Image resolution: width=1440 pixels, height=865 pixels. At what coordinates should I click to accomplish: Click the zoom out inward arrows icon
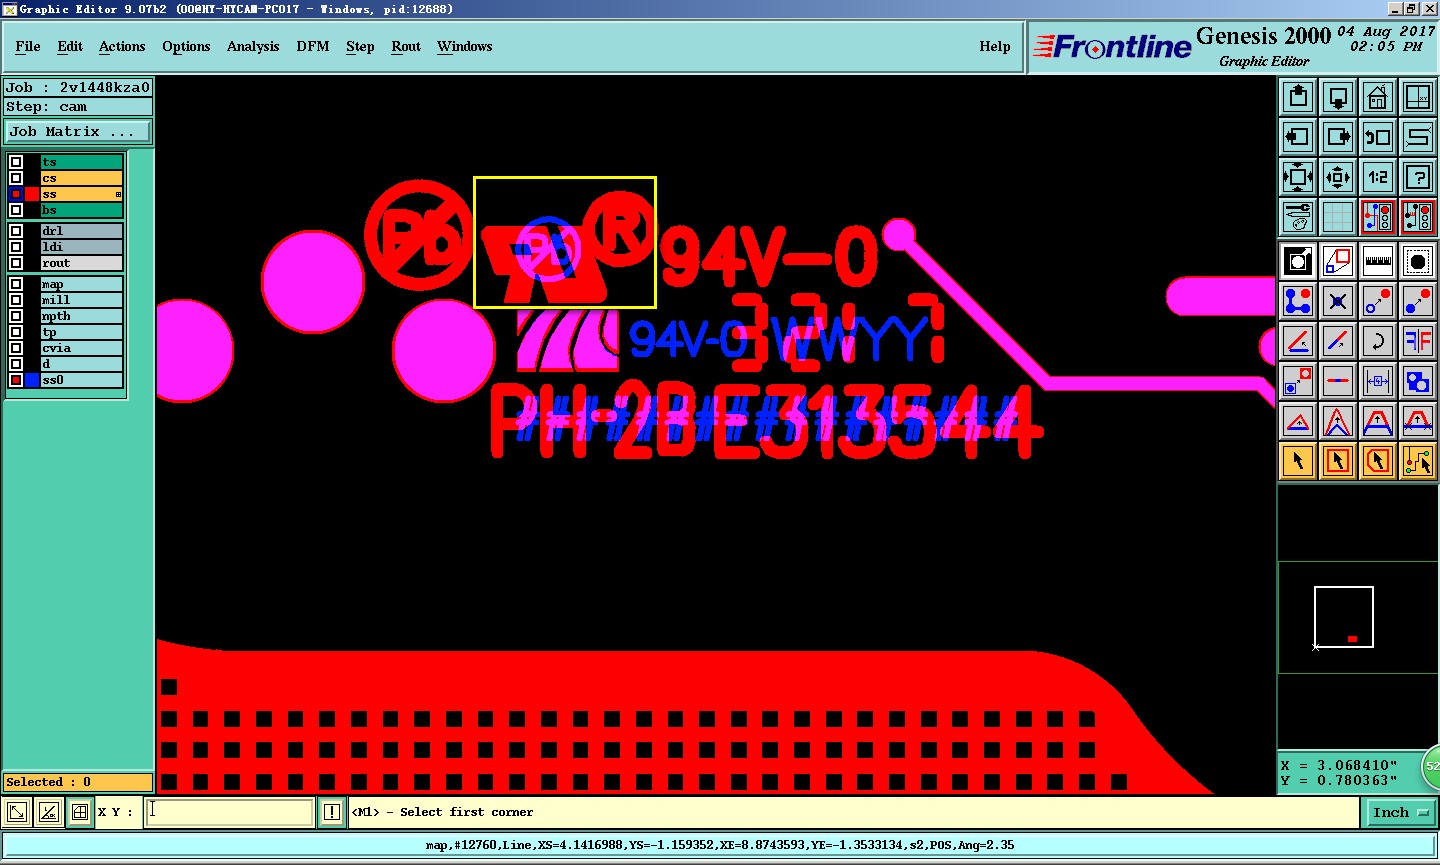click(1338, 177)
